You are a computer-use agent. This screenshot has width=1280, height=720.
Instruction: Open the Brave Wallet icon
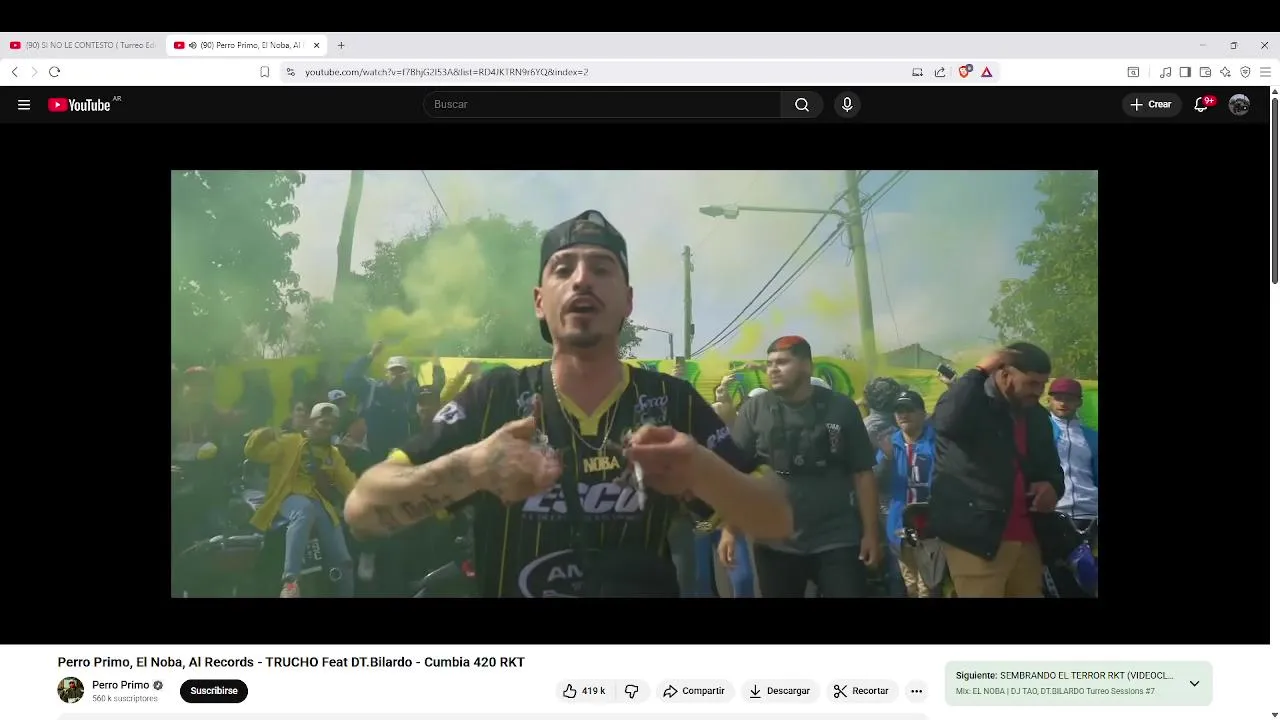(1205, 72)
